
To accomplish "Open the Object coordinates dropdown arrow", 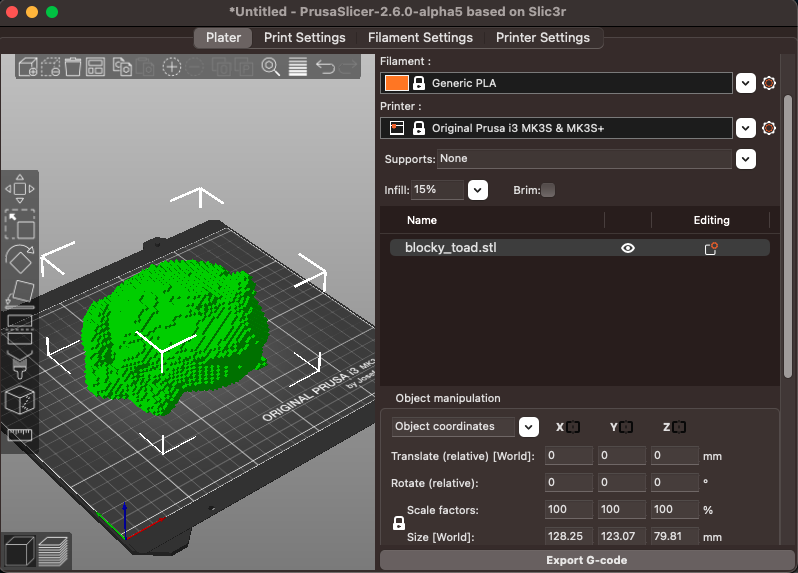I will click(x=529, y=427).
